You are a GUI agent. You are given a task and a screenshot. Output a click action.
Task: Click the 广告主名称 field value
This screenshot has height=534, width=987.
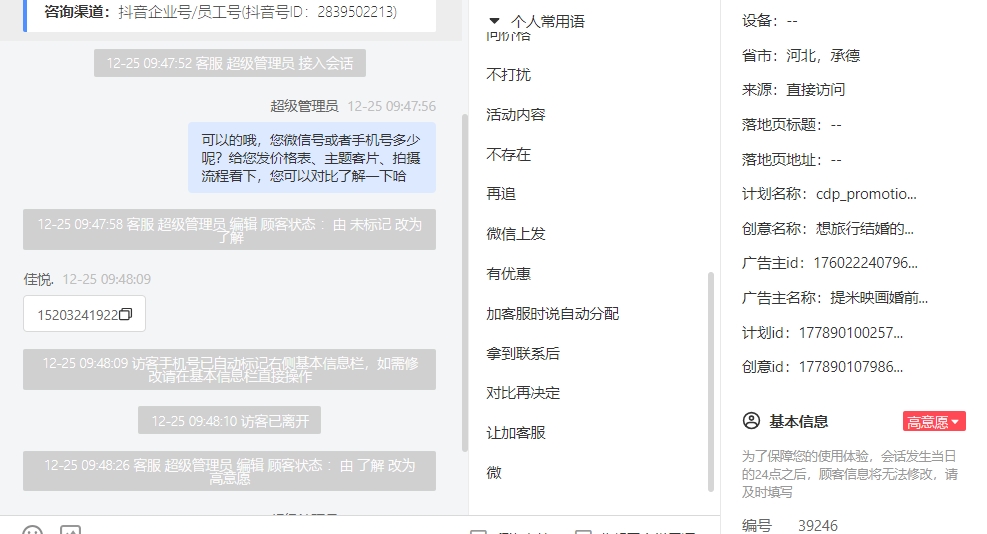pyautogui.click(x=879, y=297)
